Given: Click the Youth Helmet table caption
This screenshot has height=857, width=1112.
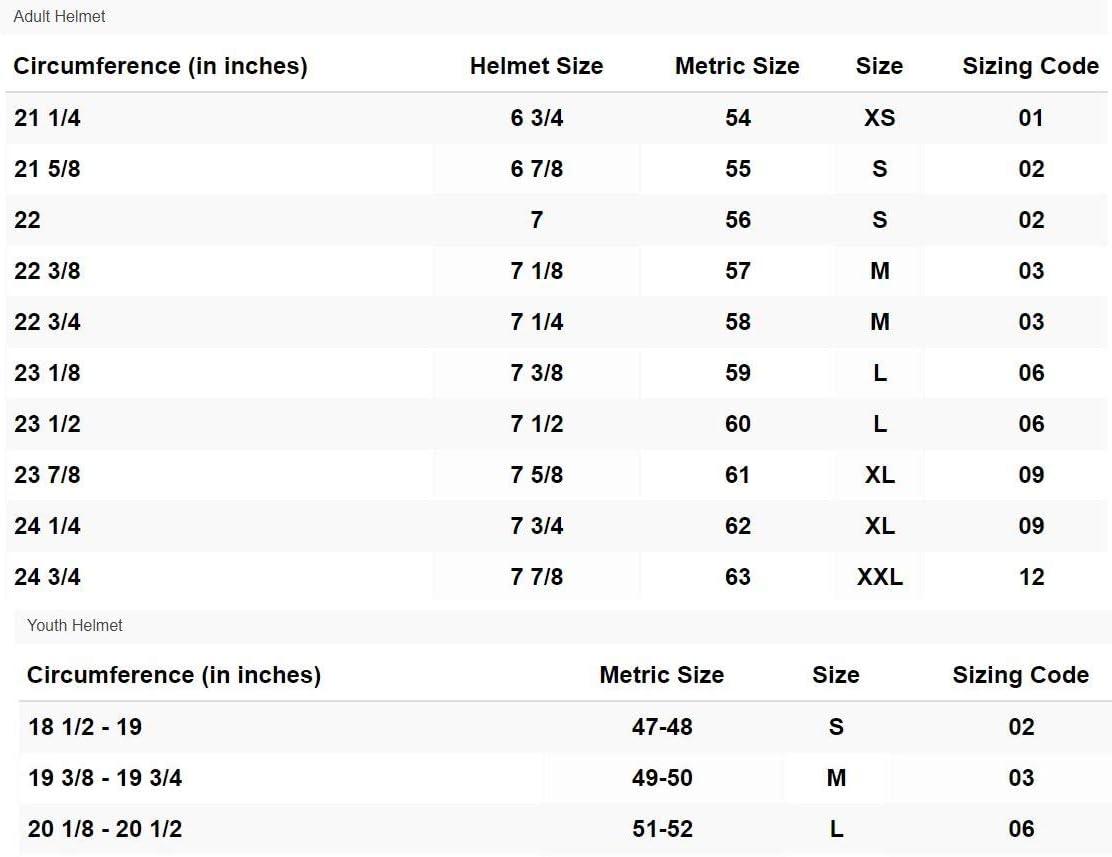Looking at the screenshot, I should click(x=75, y=625).
